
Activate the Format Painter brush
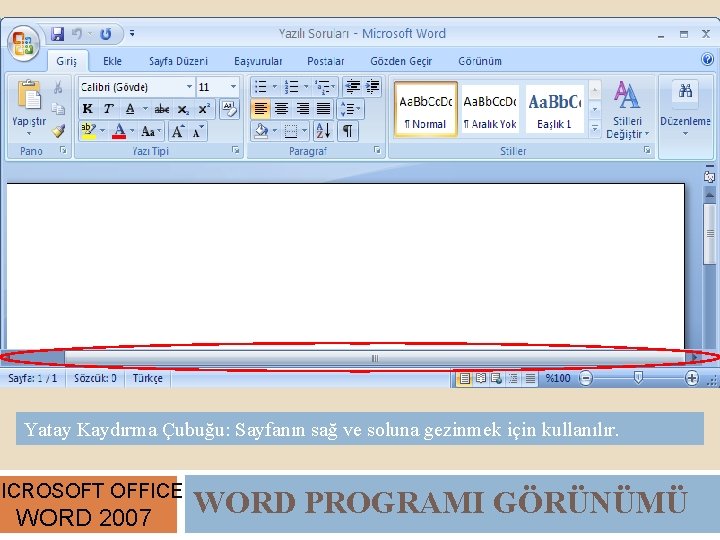click(58, 131)
